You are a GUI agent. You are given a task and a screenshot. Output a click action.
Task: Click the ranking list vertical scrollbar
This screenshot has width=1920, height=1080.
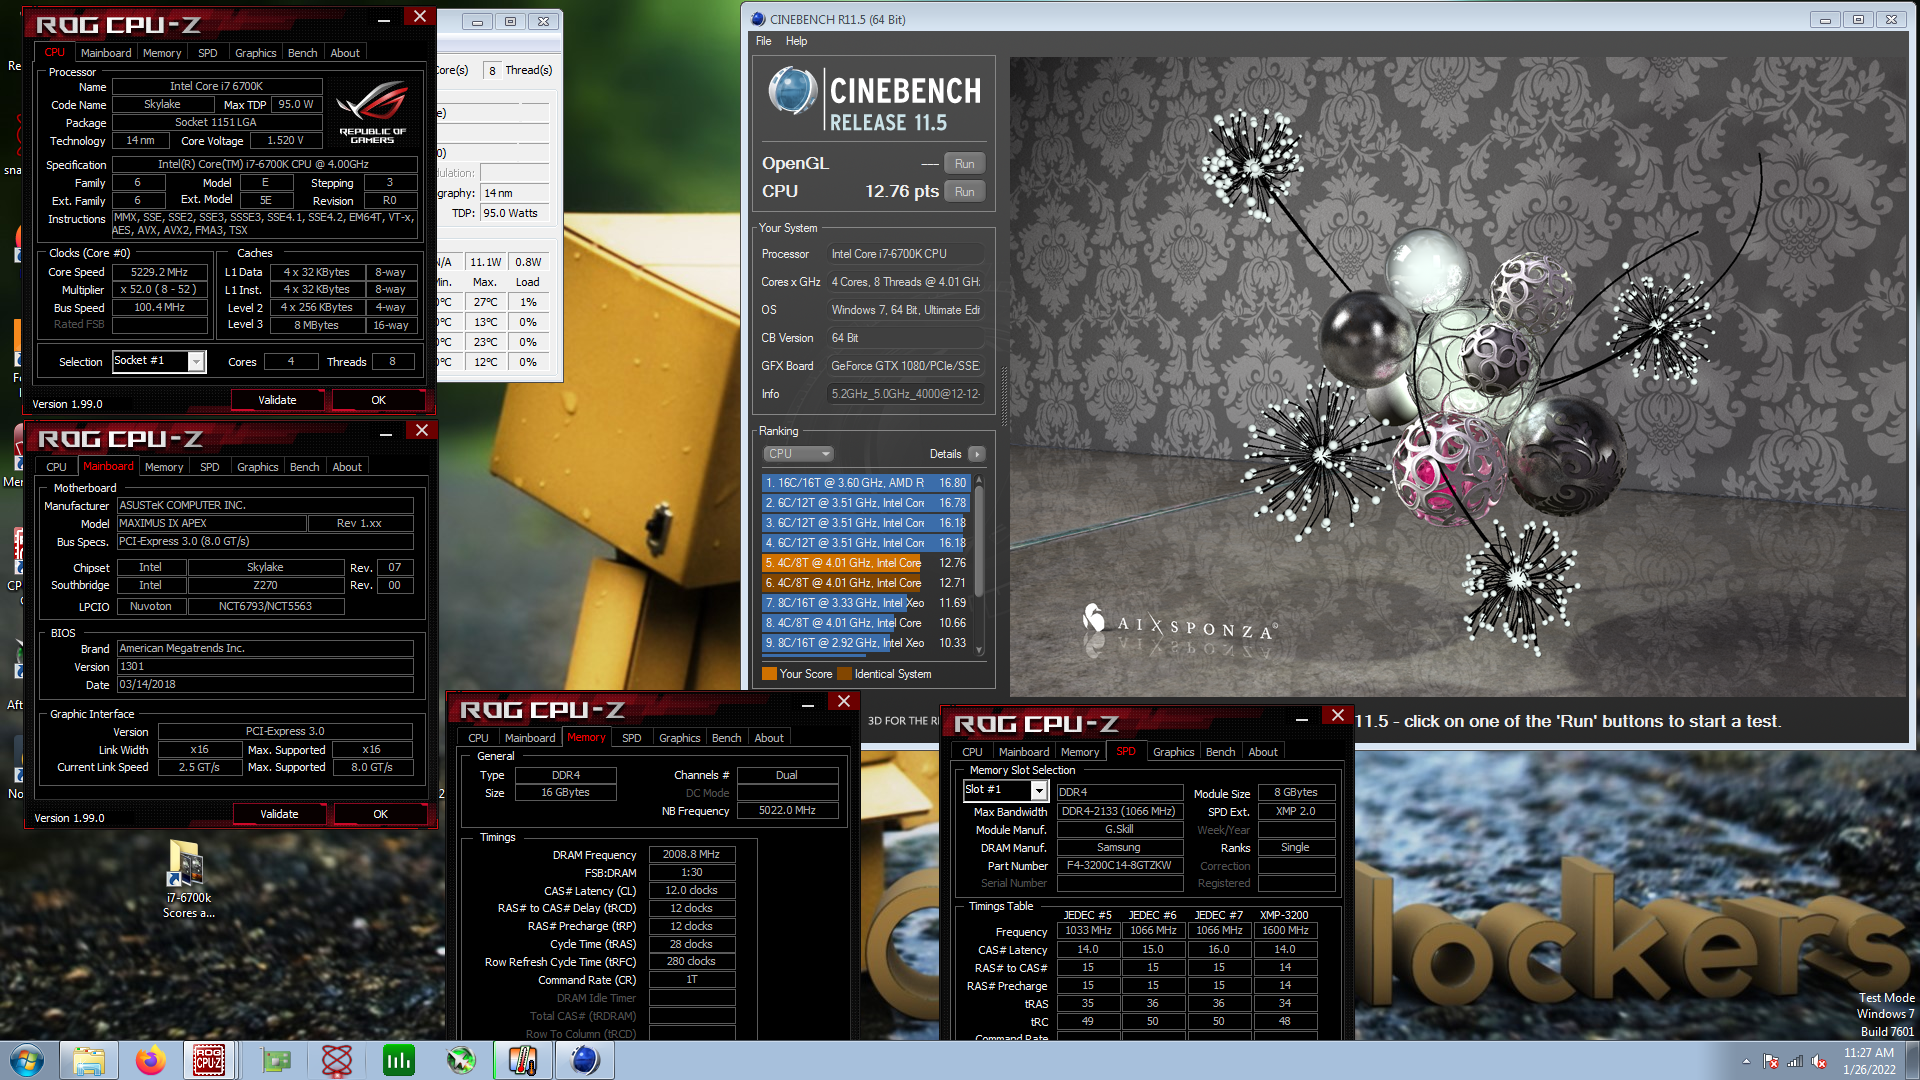coord(979,564)
